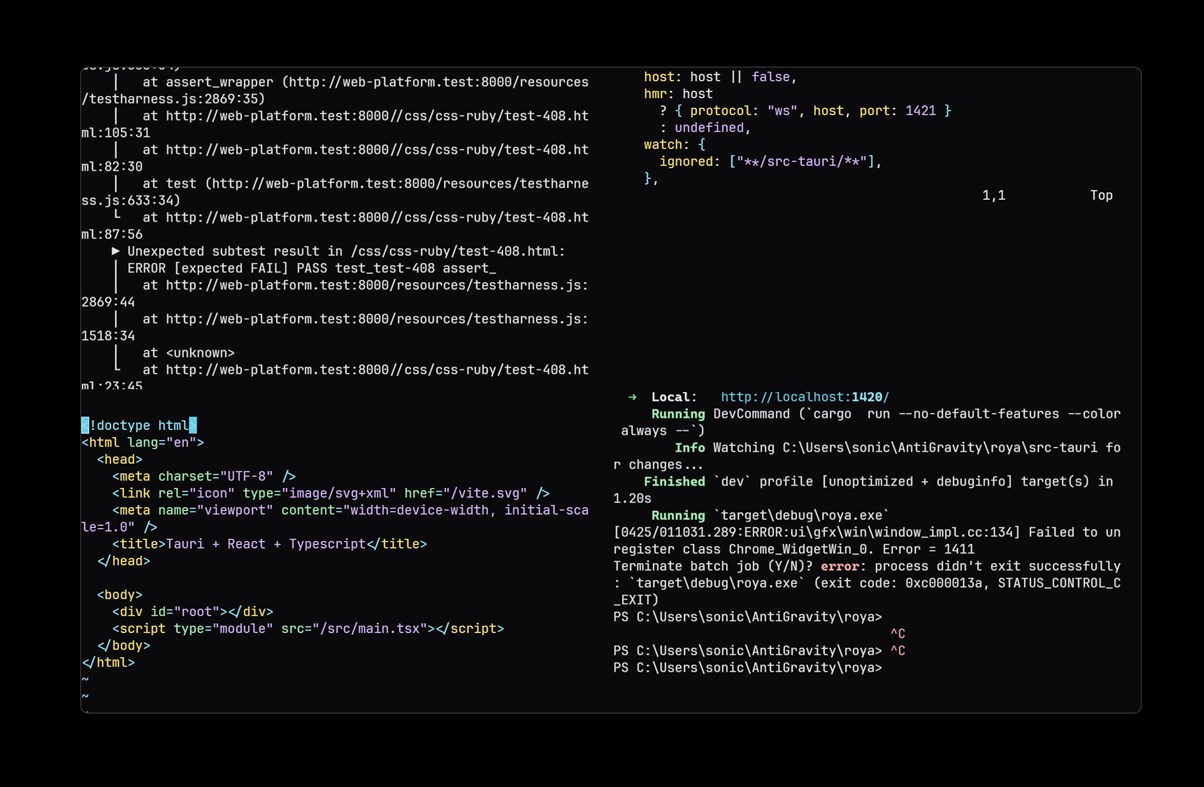Image resolution: width=1204 pixels, height=787 pixels.
Task: Click the '!doctype html' line in the editor
Action: tap(139, 425)
